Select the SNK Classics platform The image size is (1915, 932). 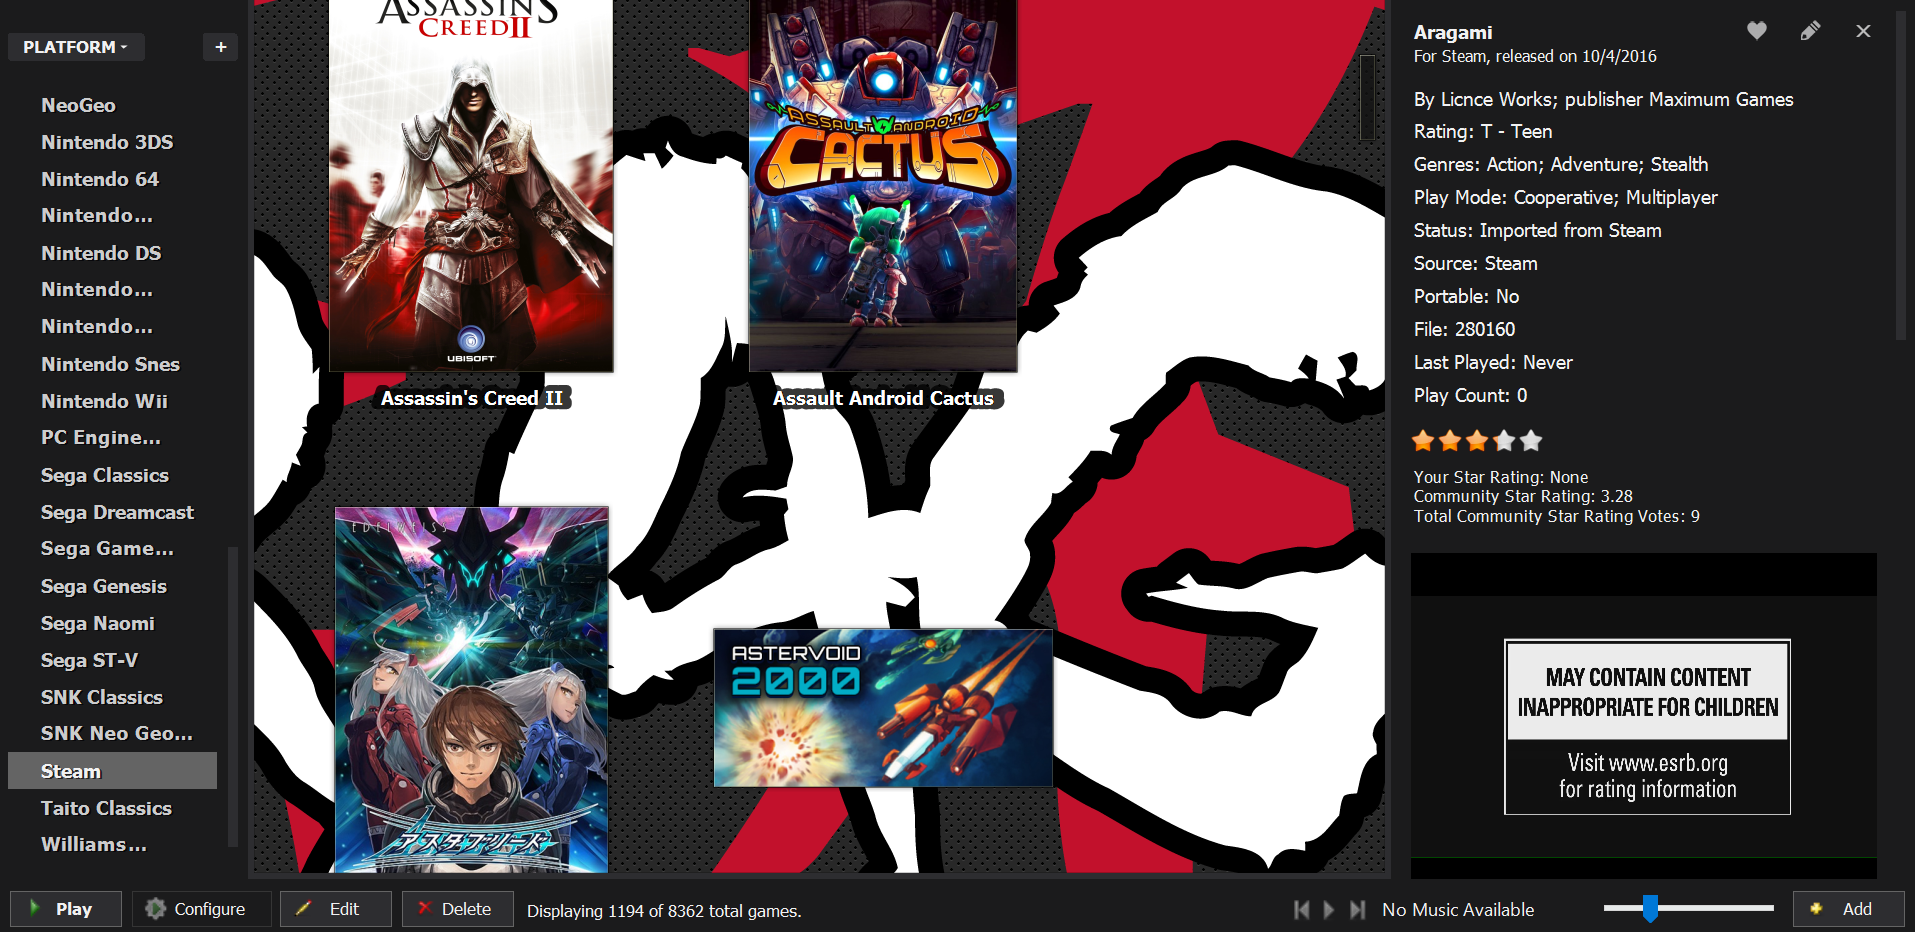101,697
